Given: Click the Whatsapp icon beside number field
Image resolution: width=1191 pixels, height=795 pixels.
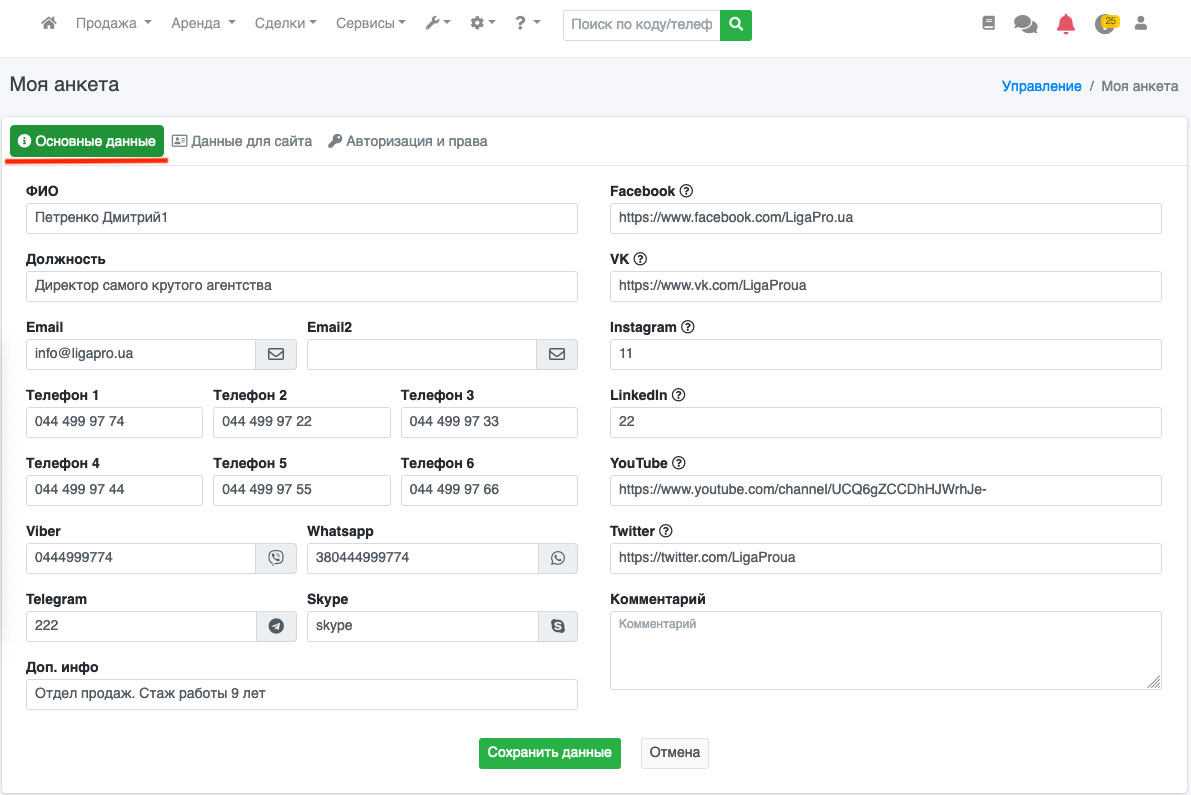Looking at the screenshot, I should pos(558,558).
